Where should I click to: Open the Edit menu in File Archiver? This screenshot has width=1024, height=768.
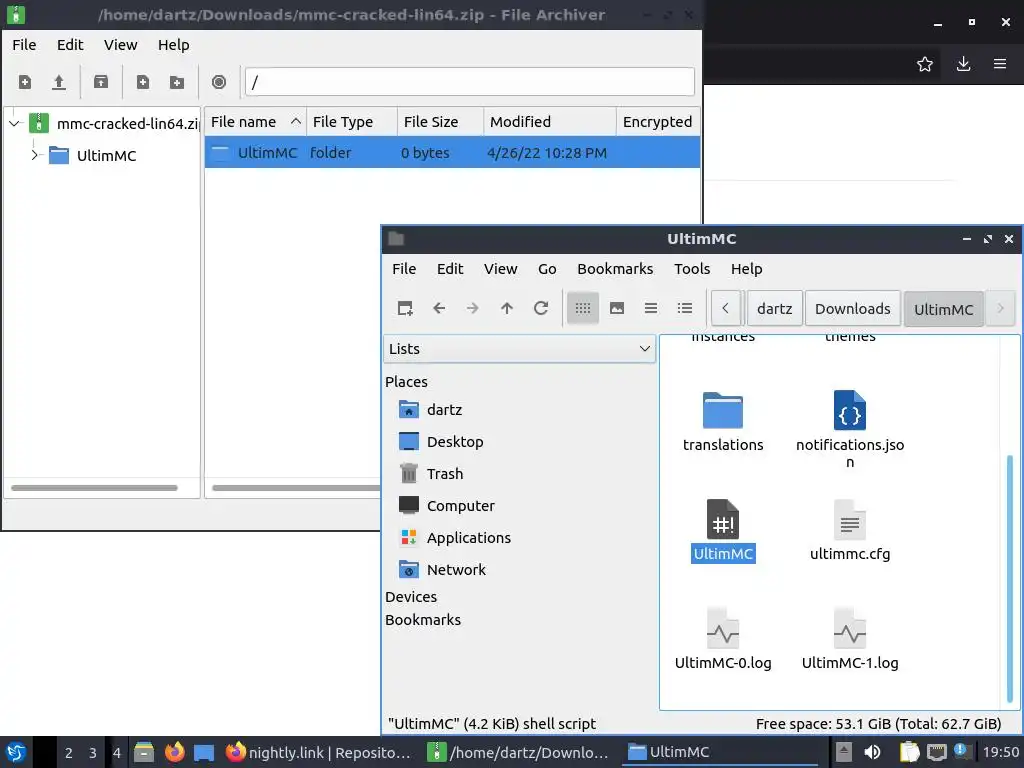point(70,44)
